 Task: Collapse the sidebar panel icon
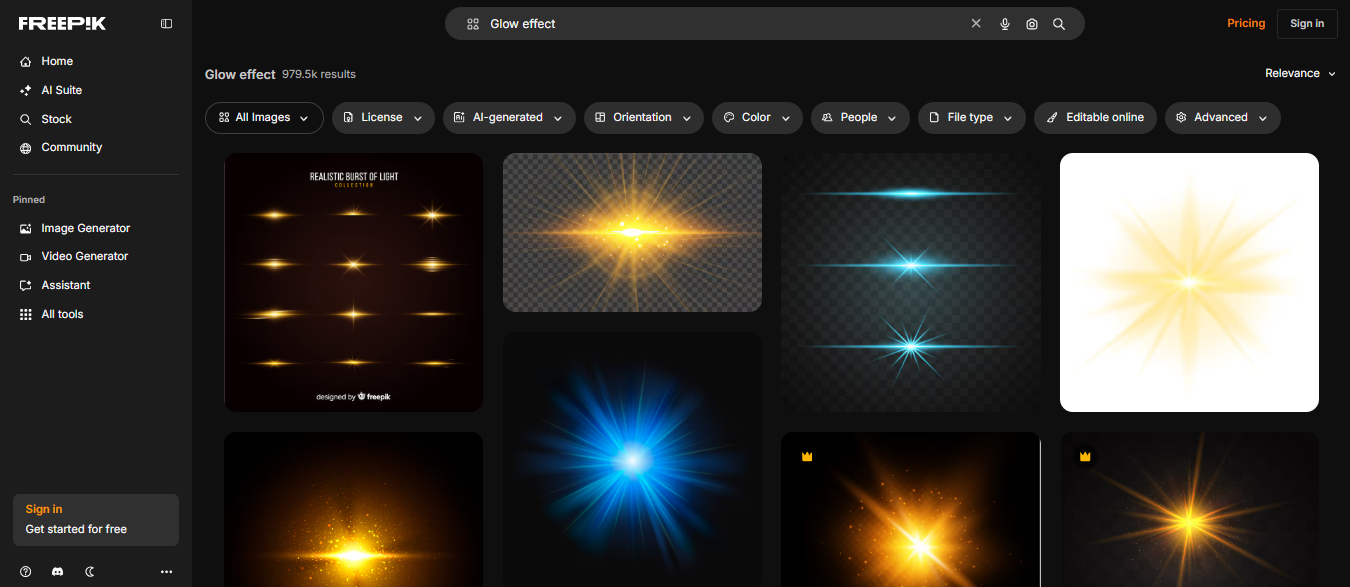coord(167,23)
